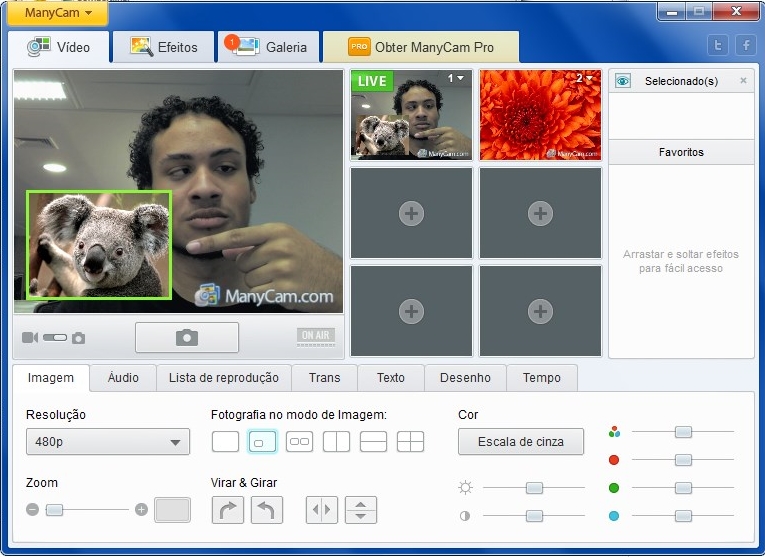765x557 pixels.
Task: Open the Galeria tab
Action: [x=269, y=47]
